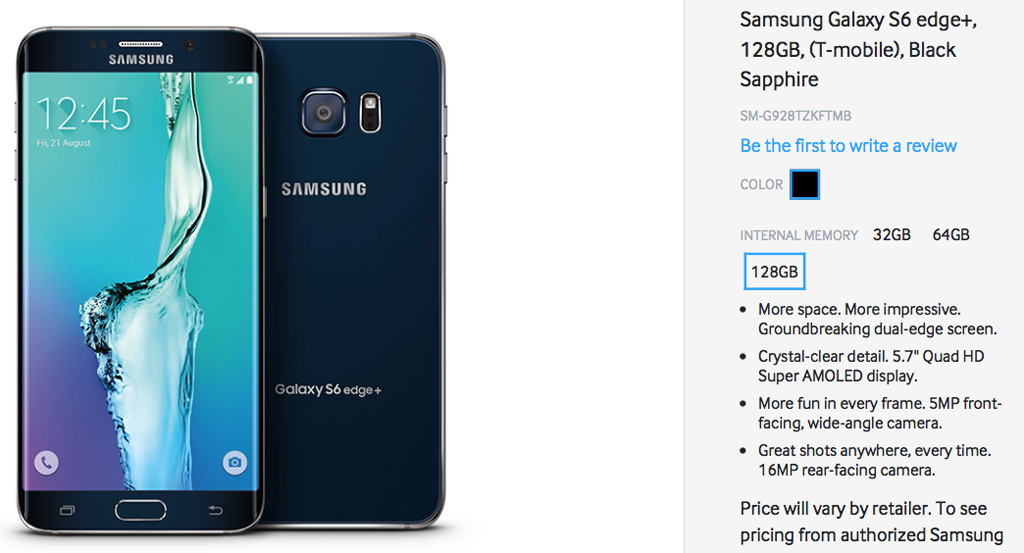Click the oval home button on the phone
This screenshot has width=1024, height=553.
point(140,510)
